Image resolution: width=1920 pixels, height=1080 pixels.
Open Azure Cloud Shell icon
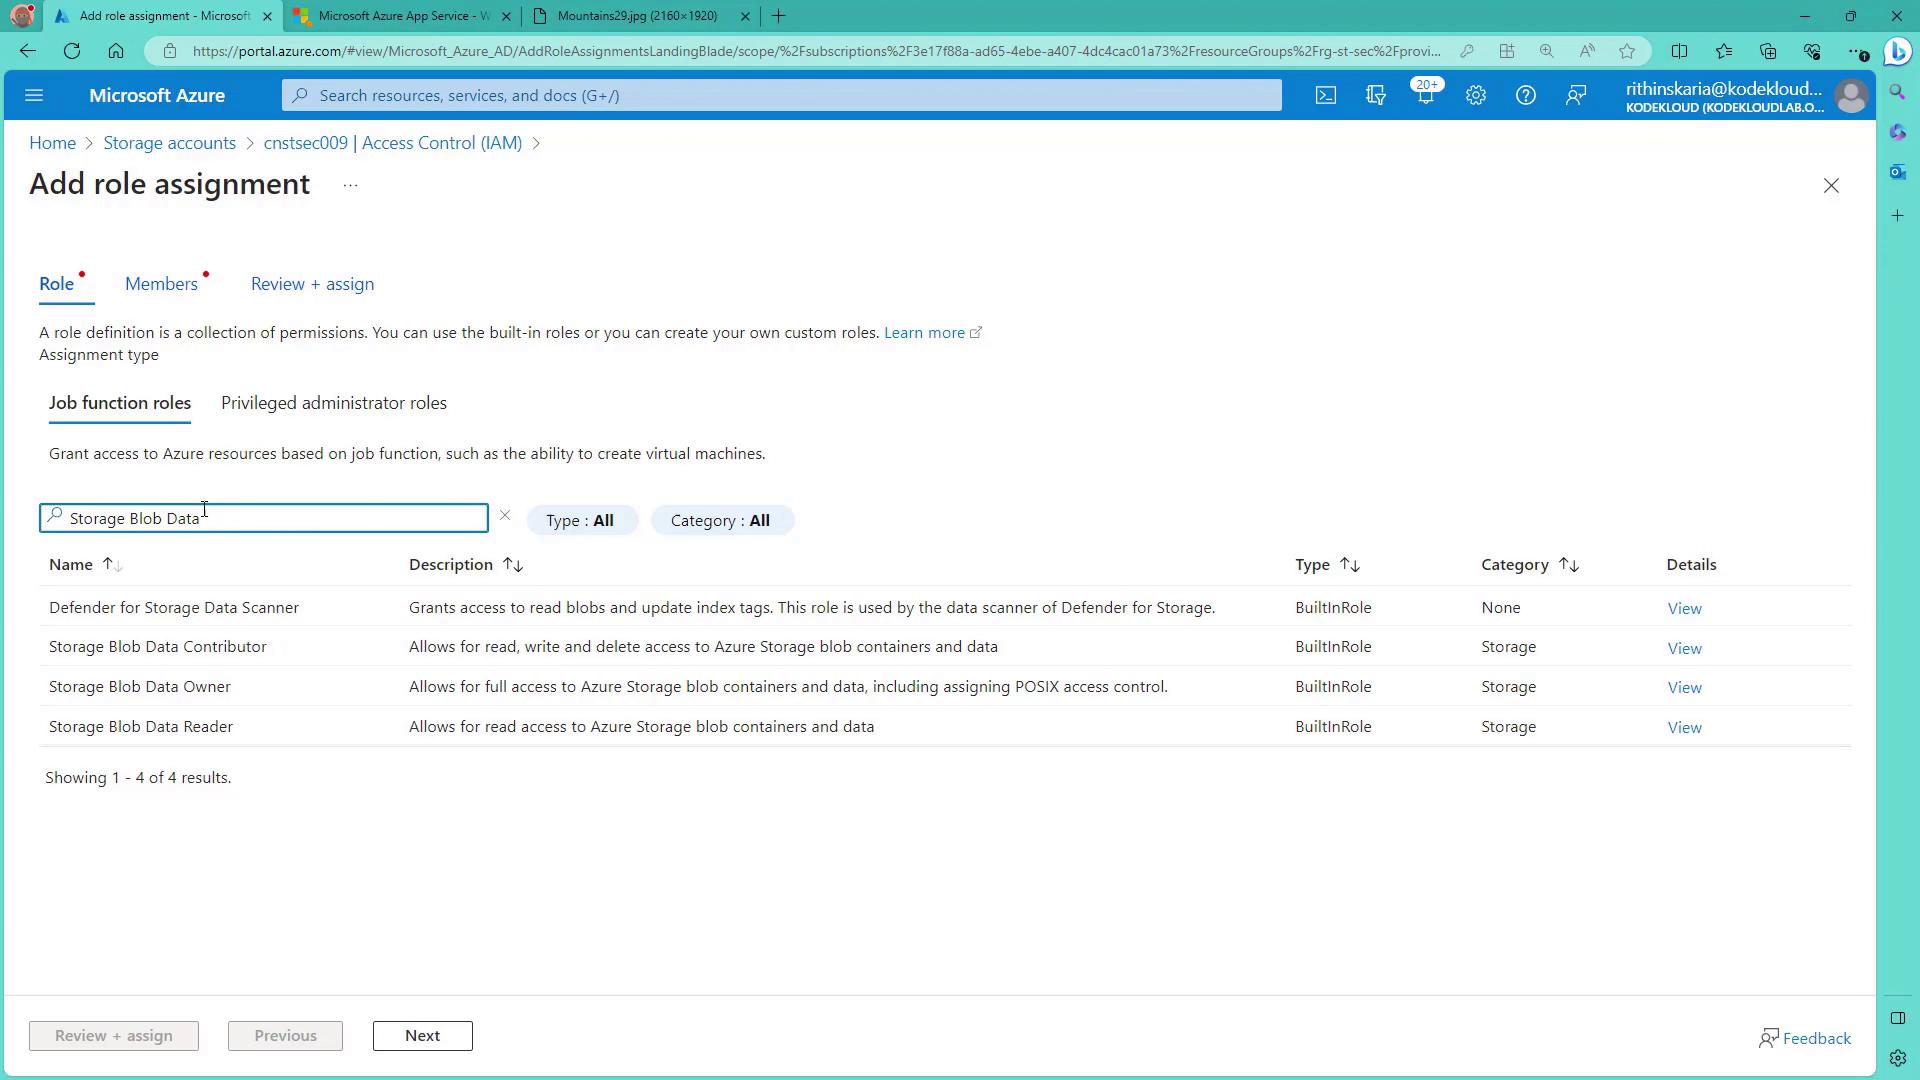tap(1325, 95)
